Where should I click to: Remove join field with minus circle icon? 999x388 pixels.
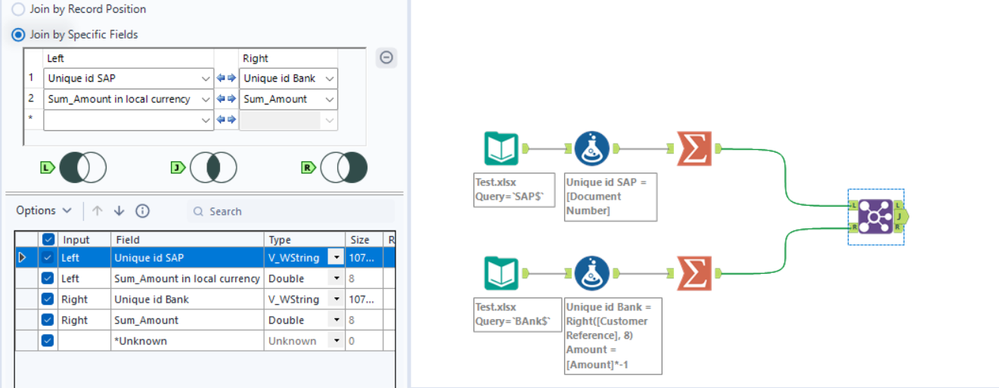(x=386, y=58)
